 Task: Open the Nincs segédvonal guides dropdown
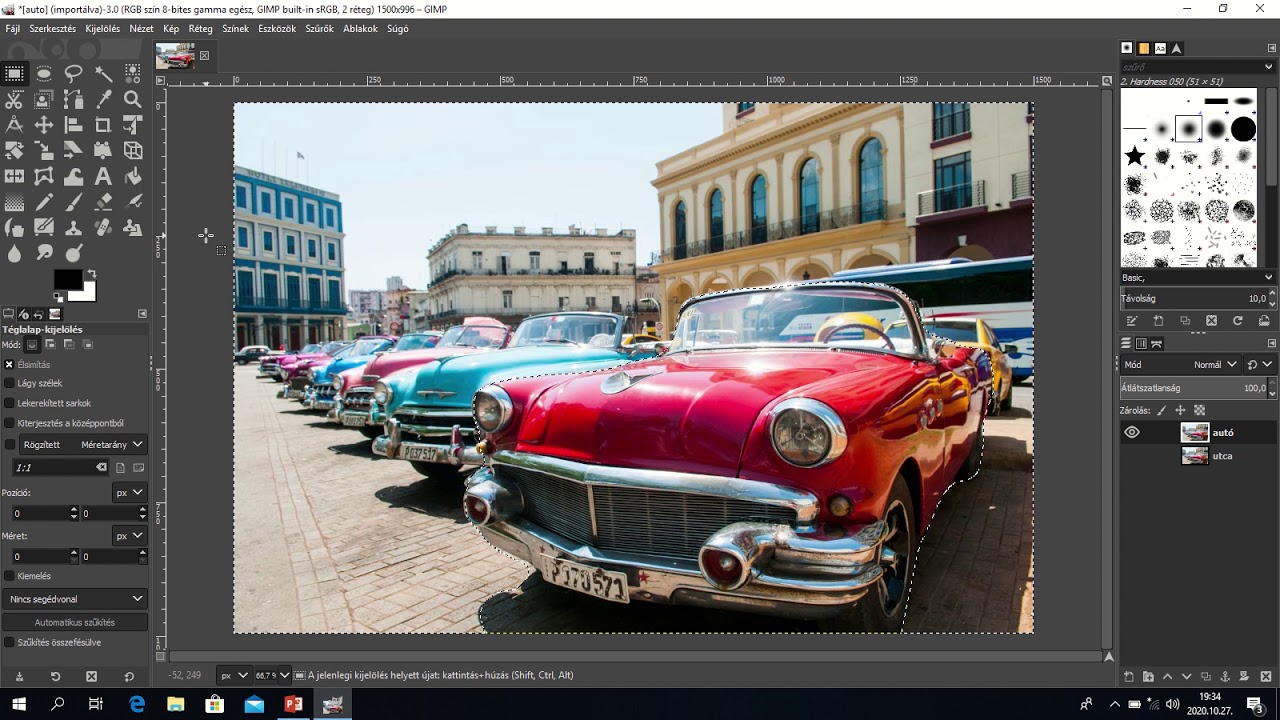click(75, 599)
